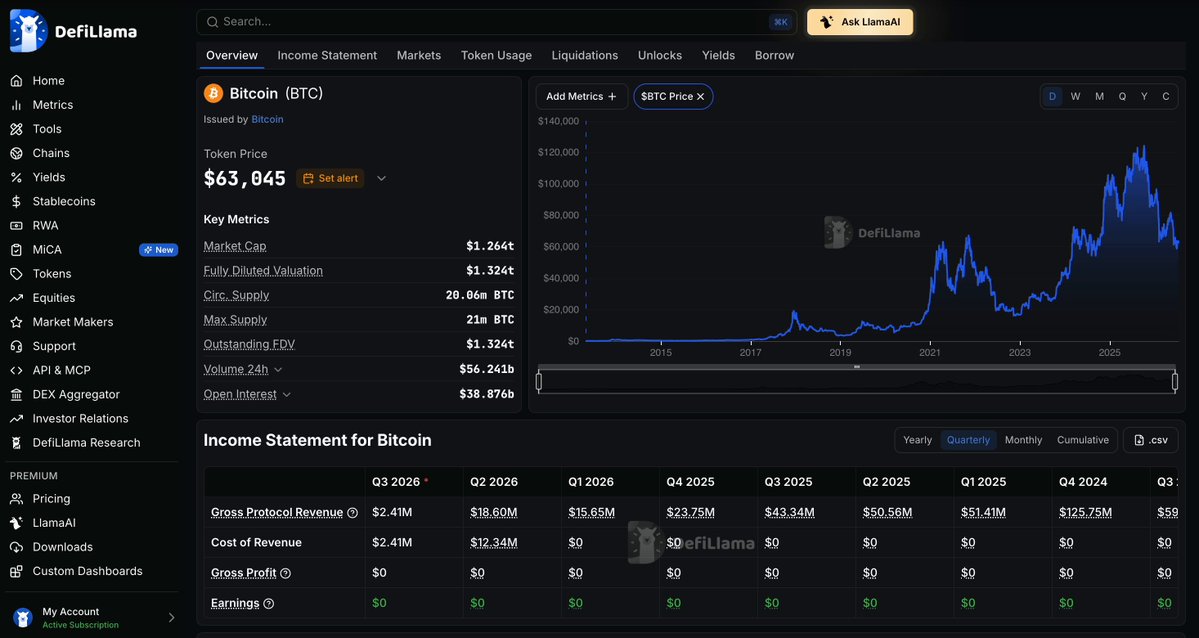The image size is (1199, 638).
Task: Expand Open Interest details
Action: pyautogui.click(x=287, y=395)
